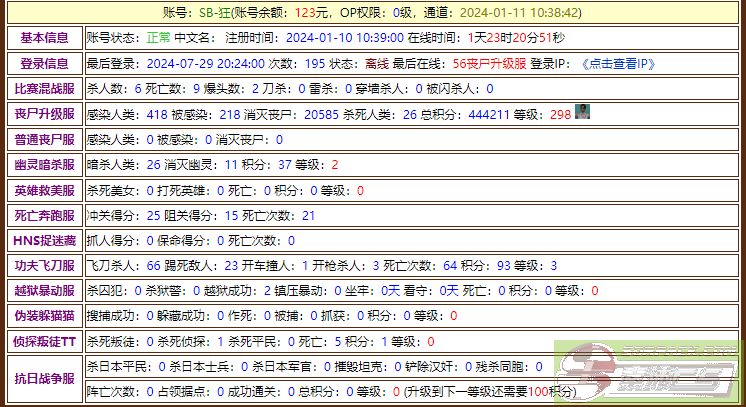Click the 总积分 value 444211

coord(489,114)
